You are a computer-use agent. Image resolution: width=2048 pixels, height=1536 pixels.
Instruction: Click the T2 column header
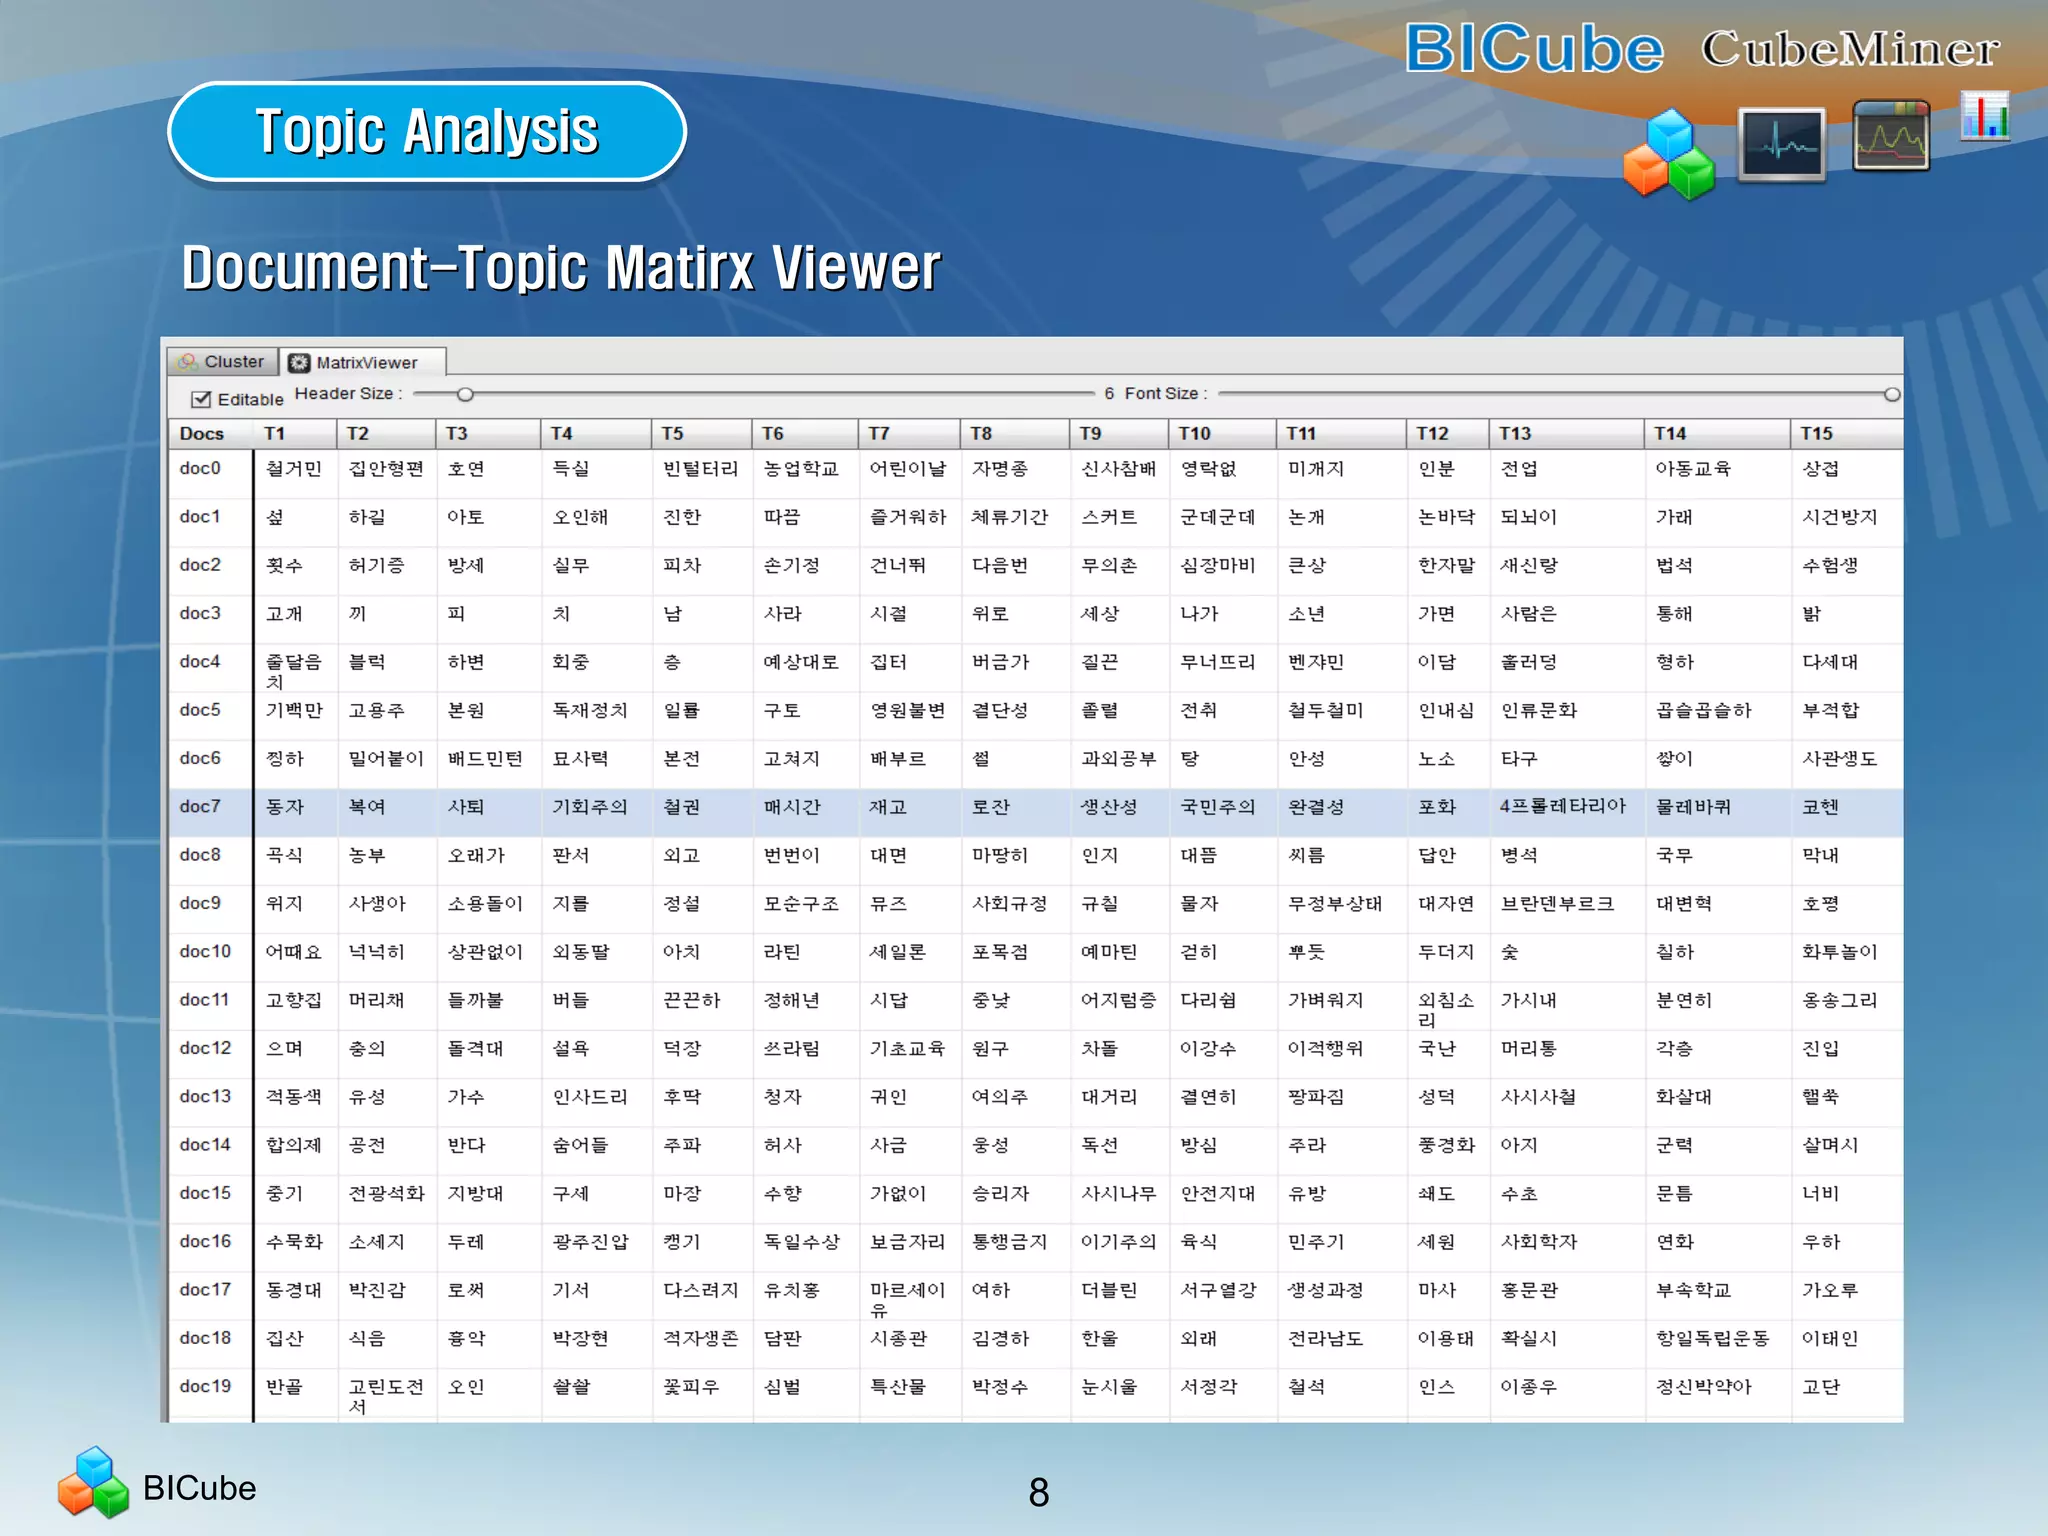(x=386, y=433)
